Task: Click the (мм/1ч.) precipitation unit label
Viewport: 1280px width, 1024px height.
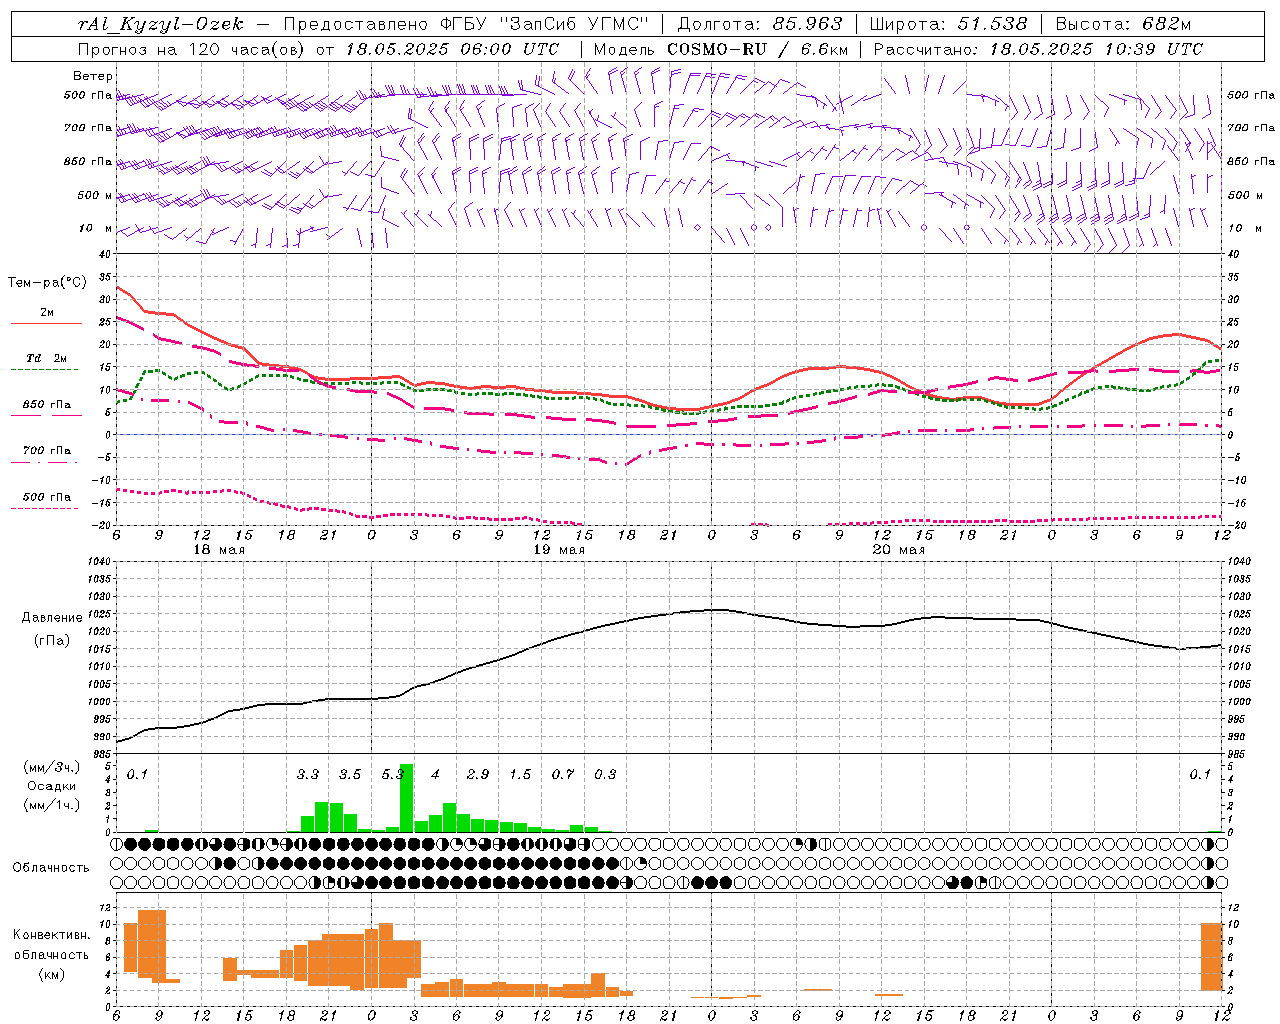Action: [52, 805]
